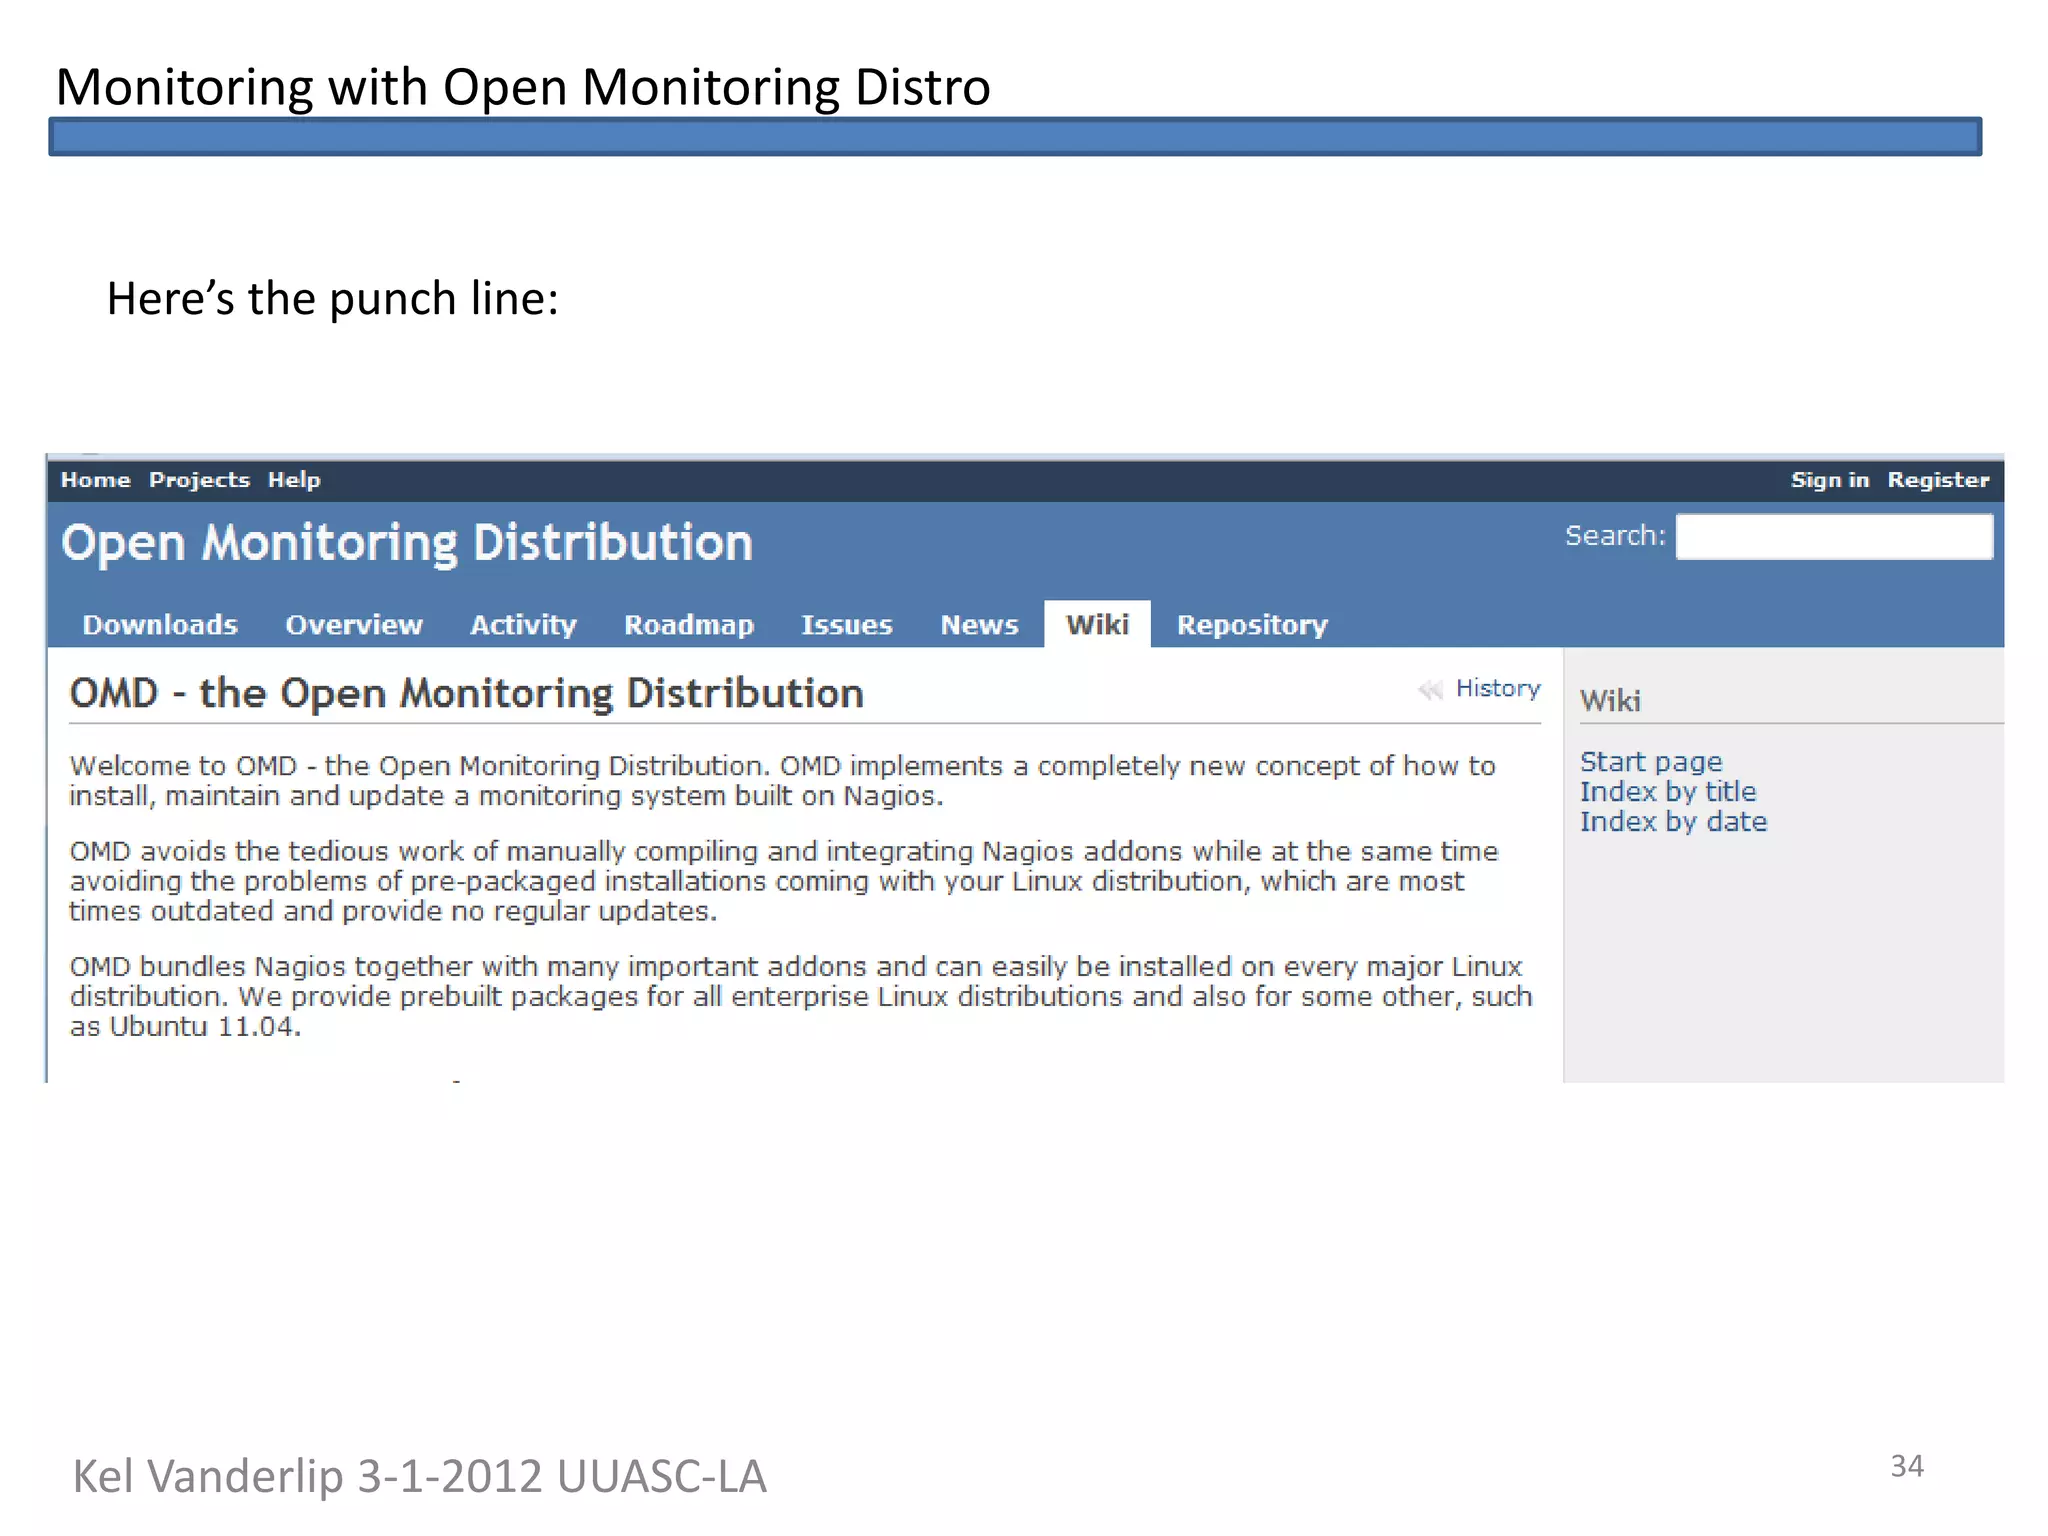Click Sign in at top right
2048x1536 pixels.
[1829, 480]
